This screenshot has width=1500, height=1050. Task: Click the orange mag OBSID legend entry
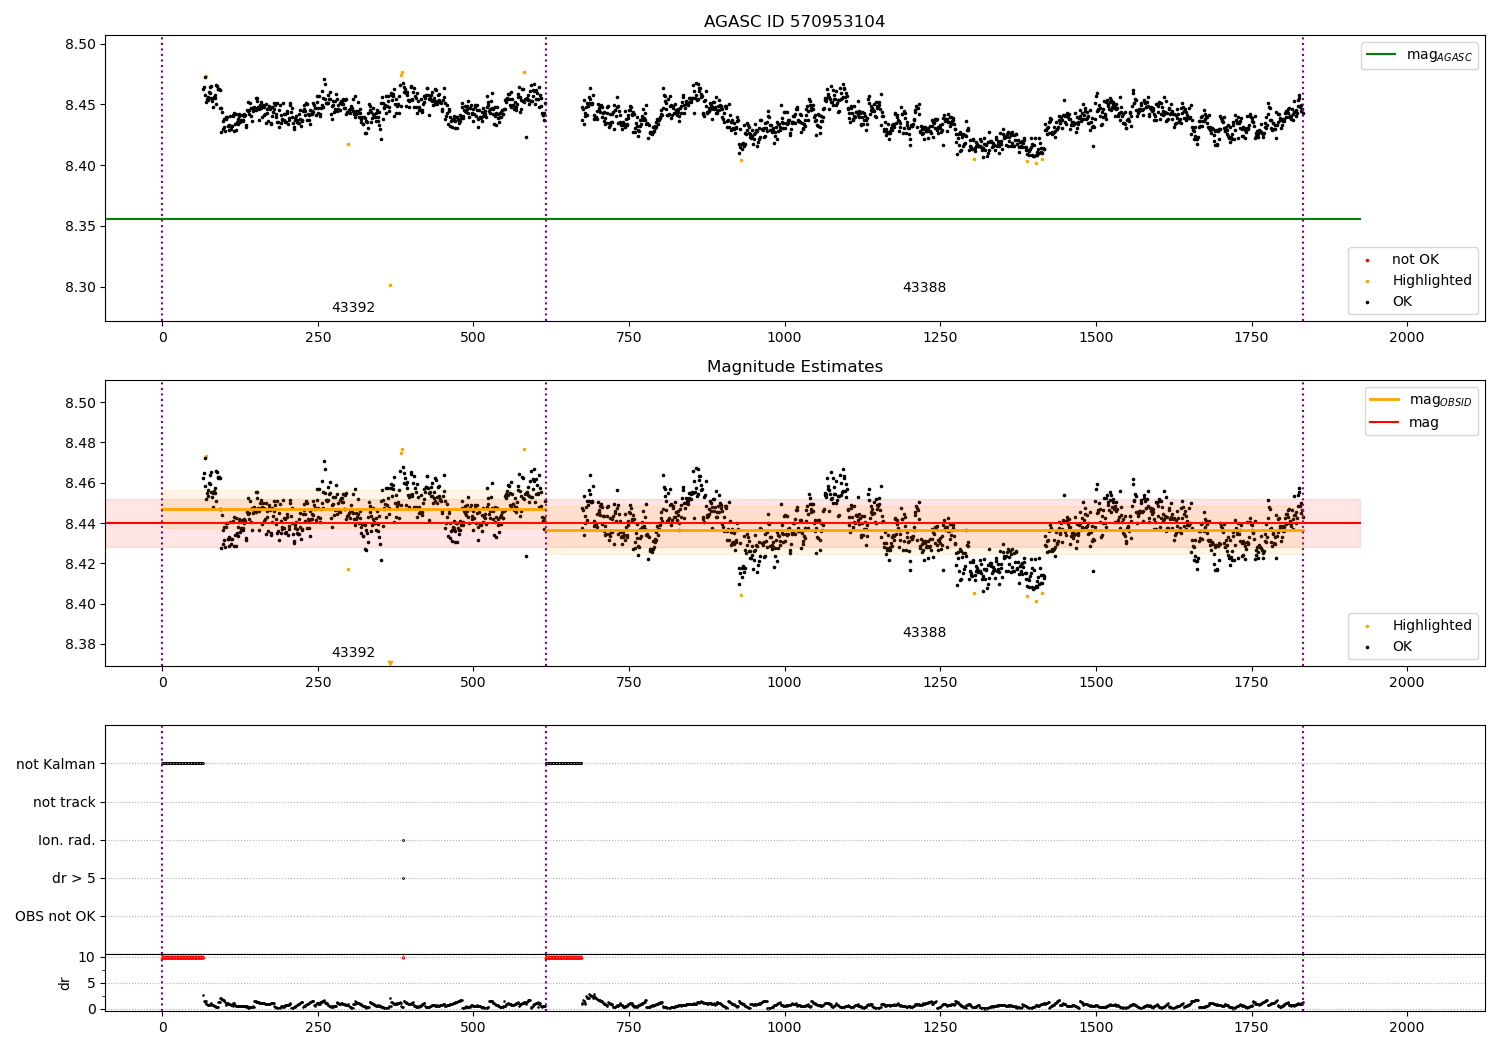1420,400
